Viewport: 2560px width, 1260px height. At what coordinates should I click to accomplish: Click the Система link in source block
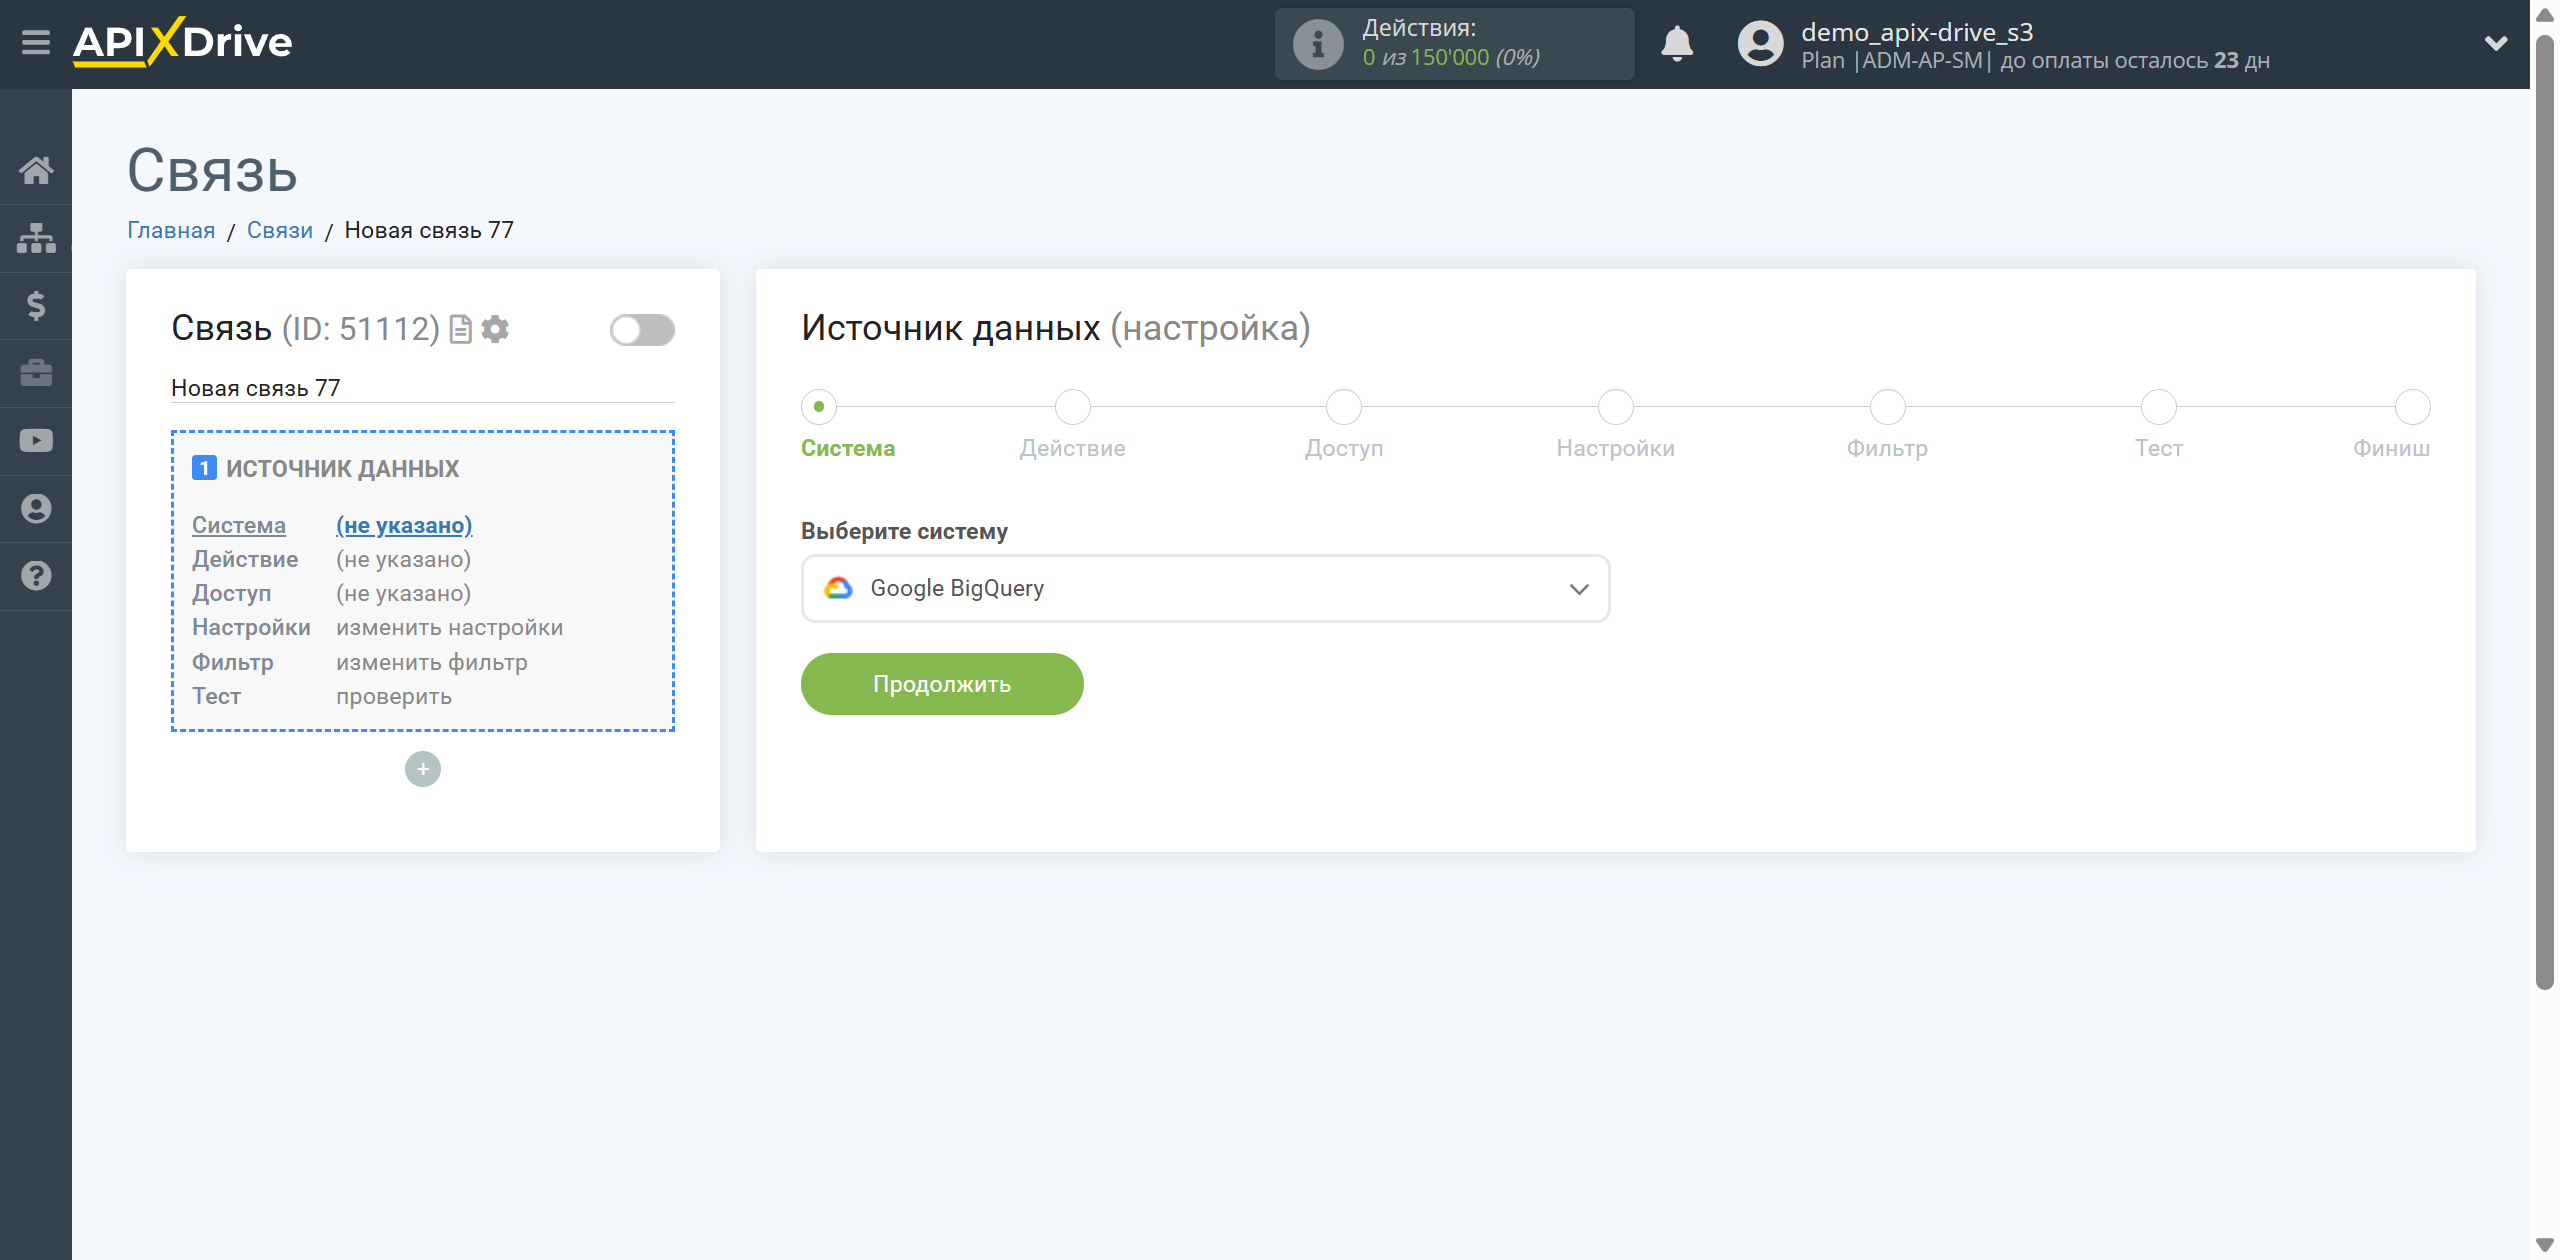click(x=239, y=525)
